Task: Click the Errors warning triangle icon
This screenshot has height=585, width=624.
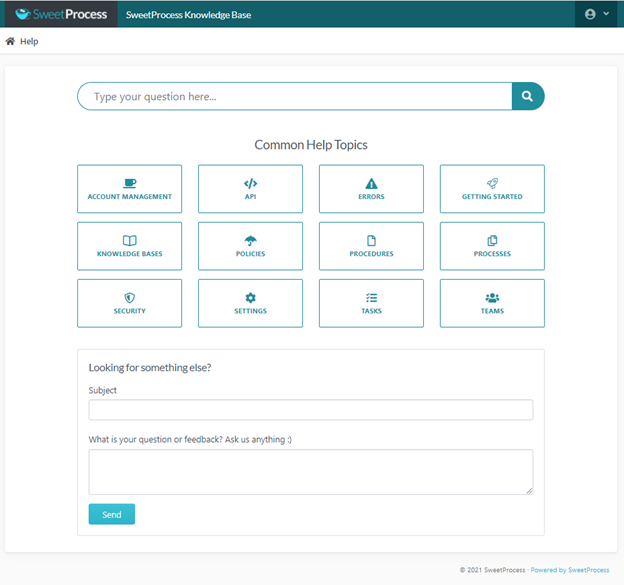Action: pos(371,183)
